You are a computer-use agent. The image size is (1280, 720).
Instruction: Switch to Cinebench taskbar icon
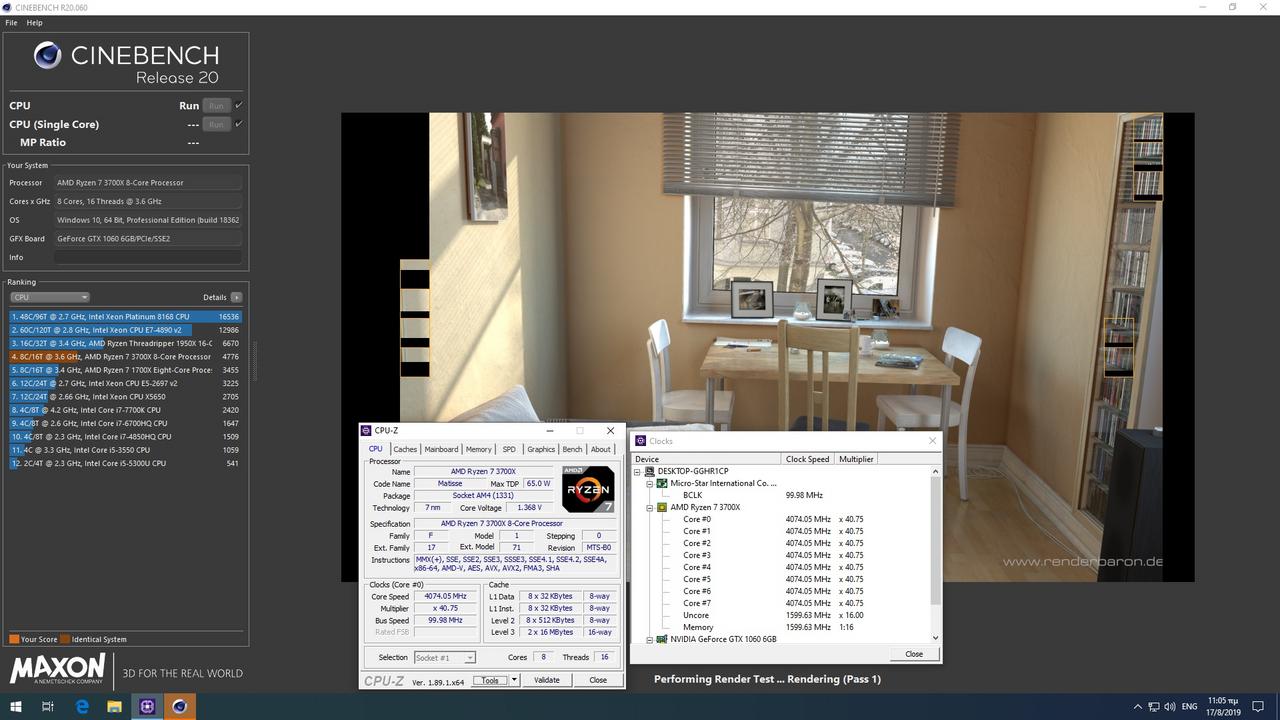[x=179, y=706]
